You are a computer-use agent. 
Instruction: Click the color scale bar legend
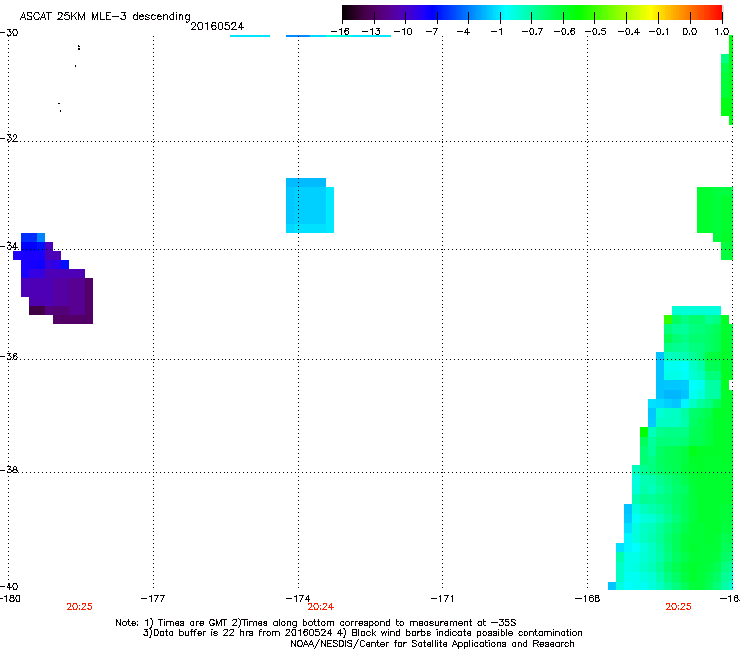tap(532, 13)
